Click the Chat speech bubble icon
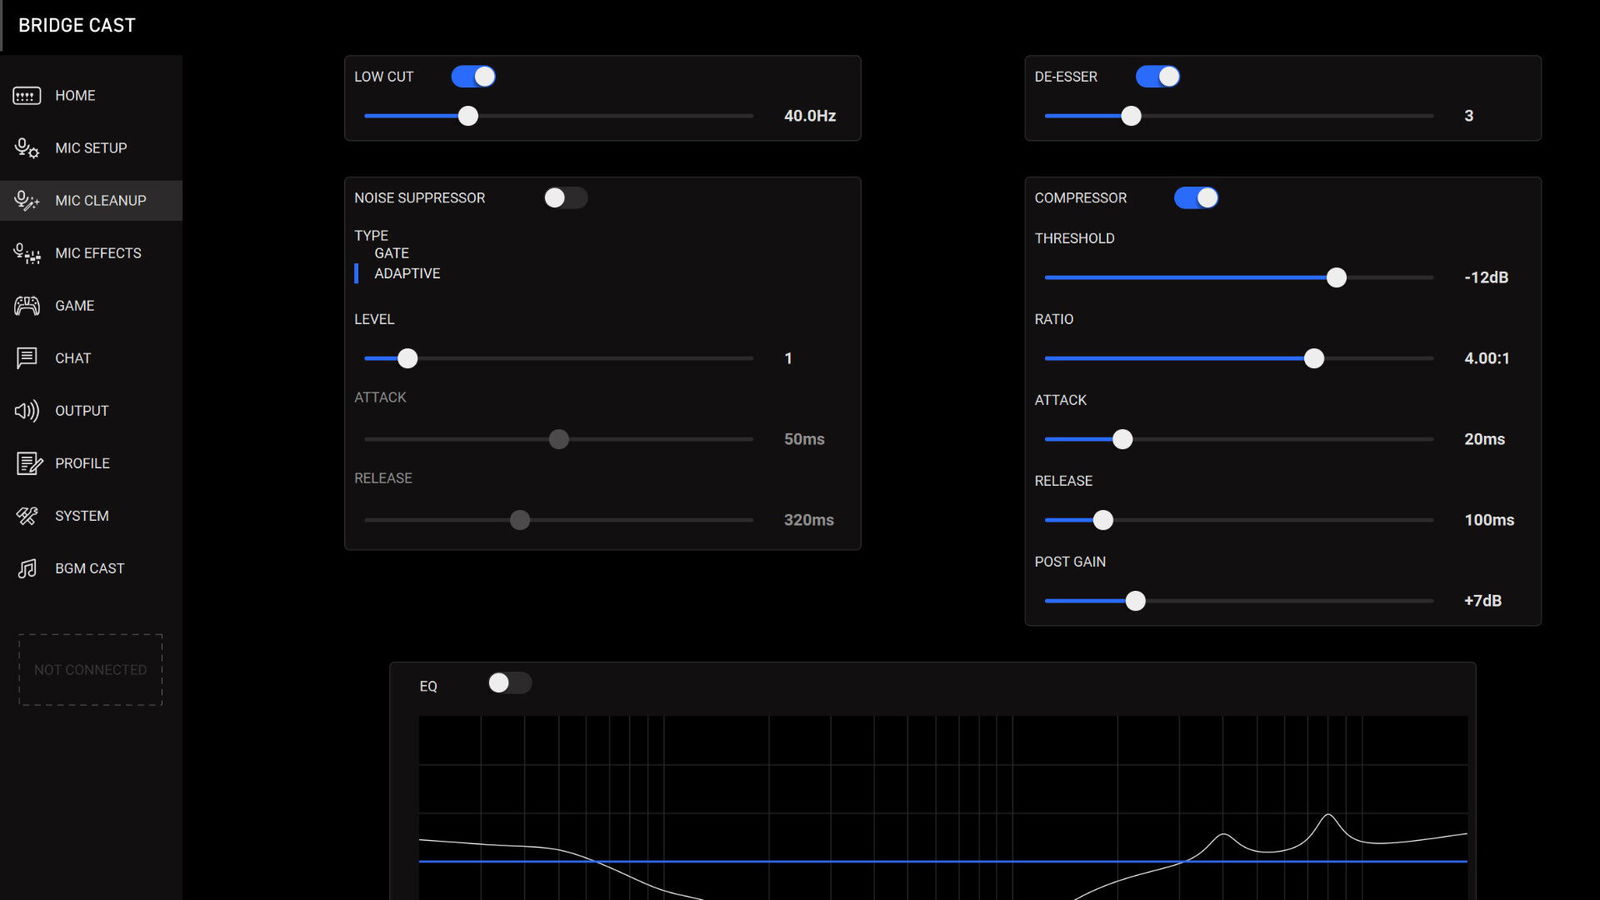 (x=26, y=358)
